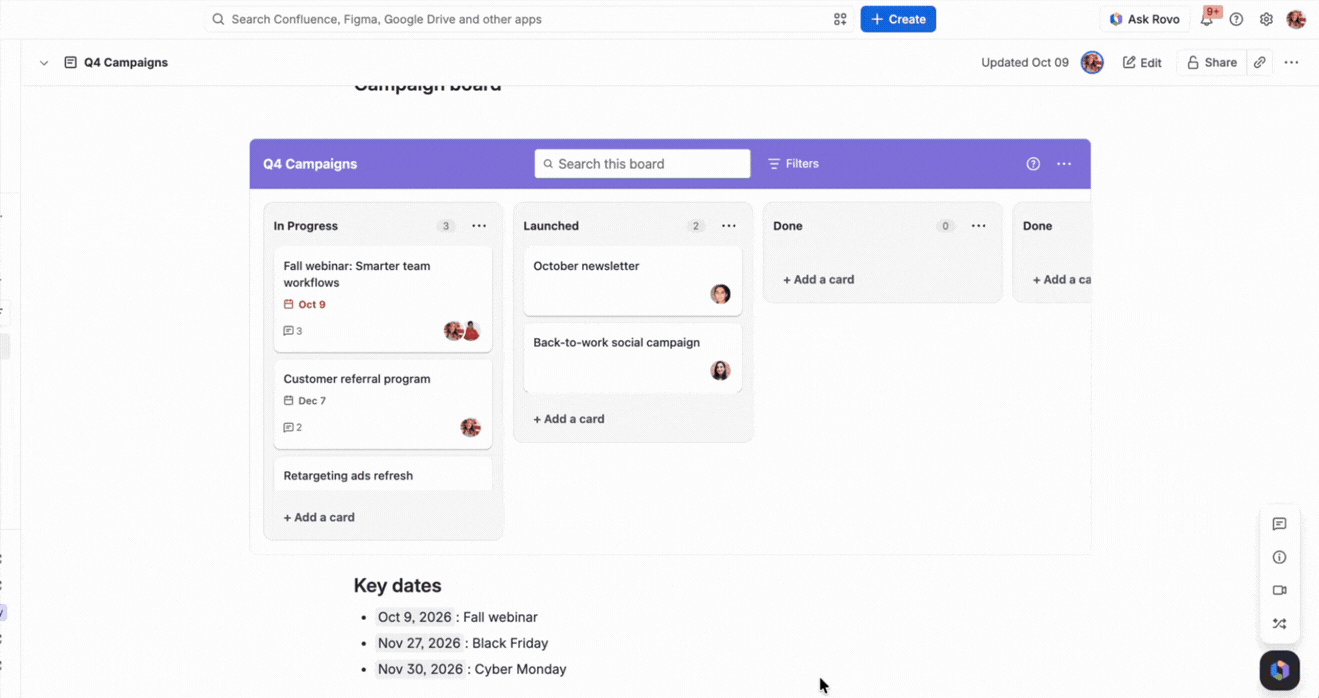Open the Retargeting ads refresh card
This screenshot has width=1319, height=698.
coord(383,474)
